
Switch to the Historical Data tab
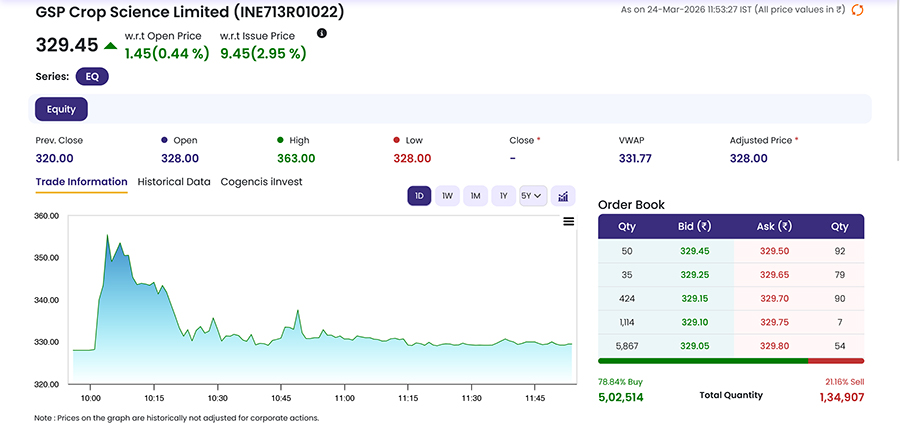coord(174,182)
